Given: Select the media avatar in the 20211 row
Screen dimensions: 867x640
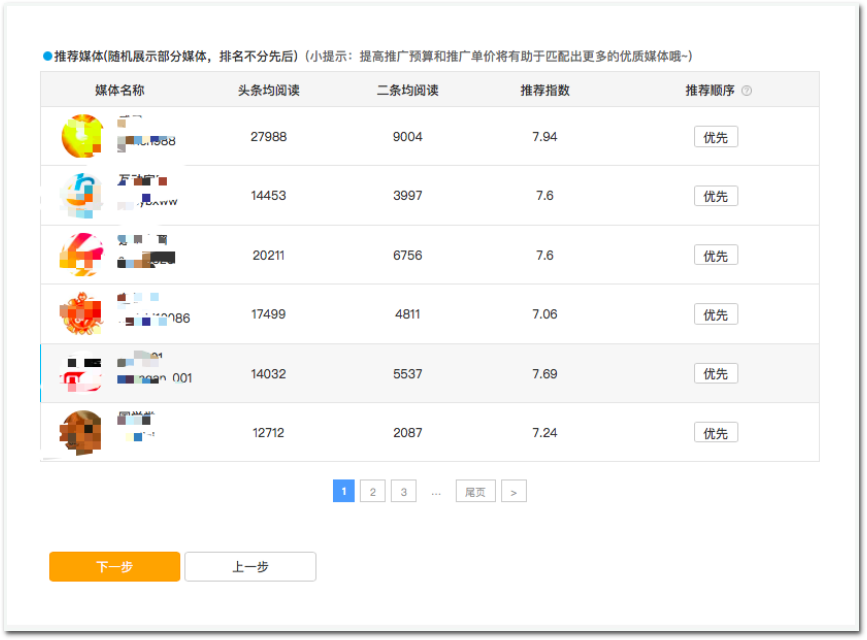Looking at the screenshot, I should pos(82,254).
